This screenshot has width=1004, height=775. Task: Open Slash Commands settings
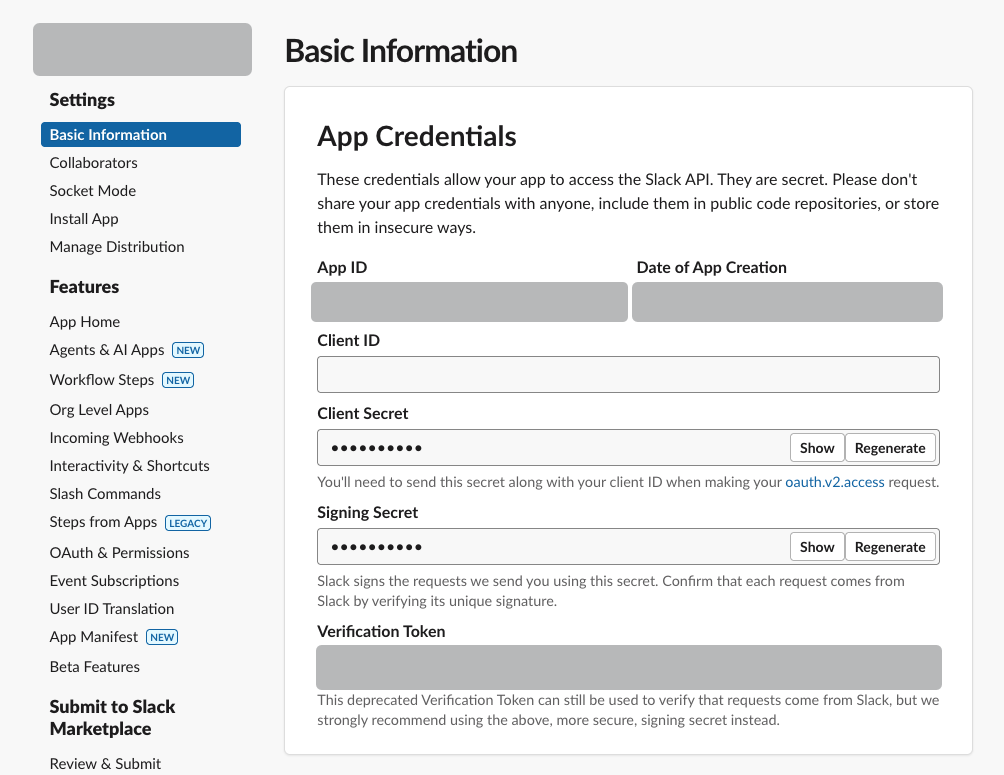coord(104,493)
